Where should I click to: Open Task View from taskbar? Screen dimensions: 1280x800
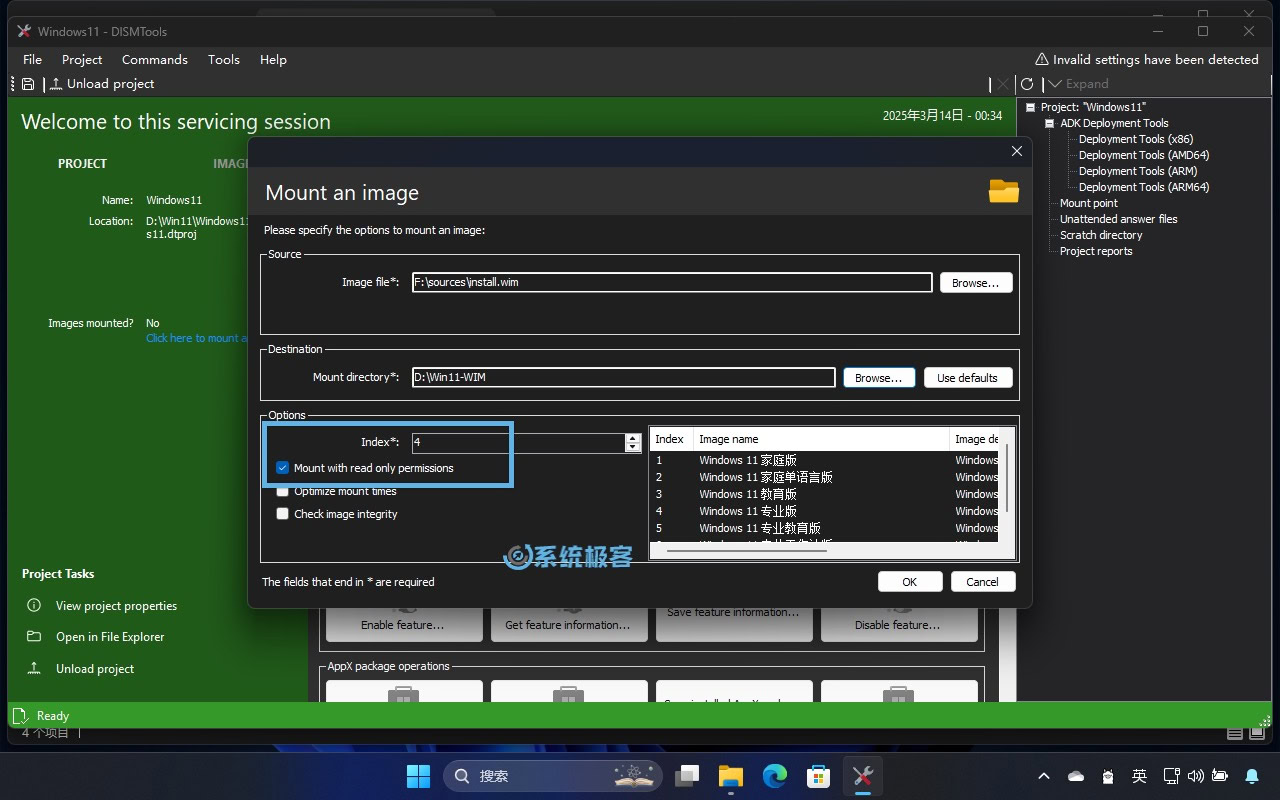687,776
